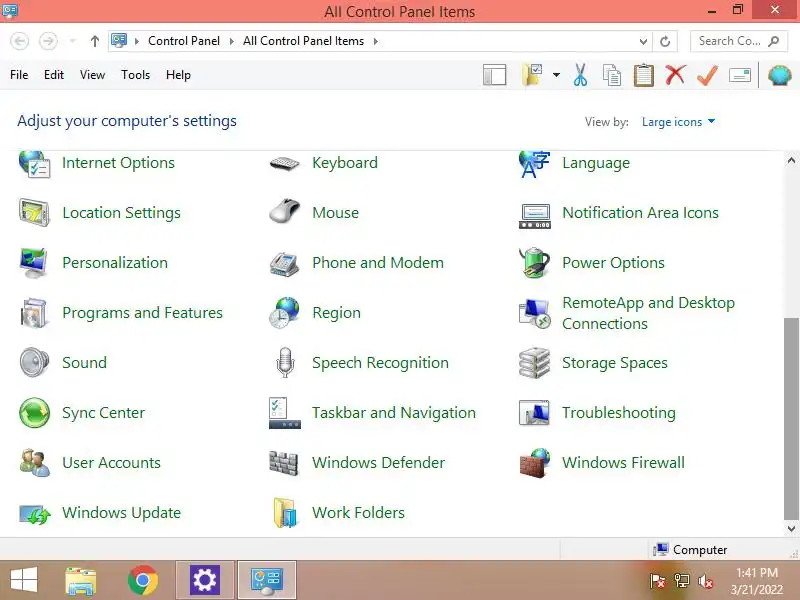The image size is (800, 600).
Task: Toggle the preview pane layout icon
Action: point(494,75)
